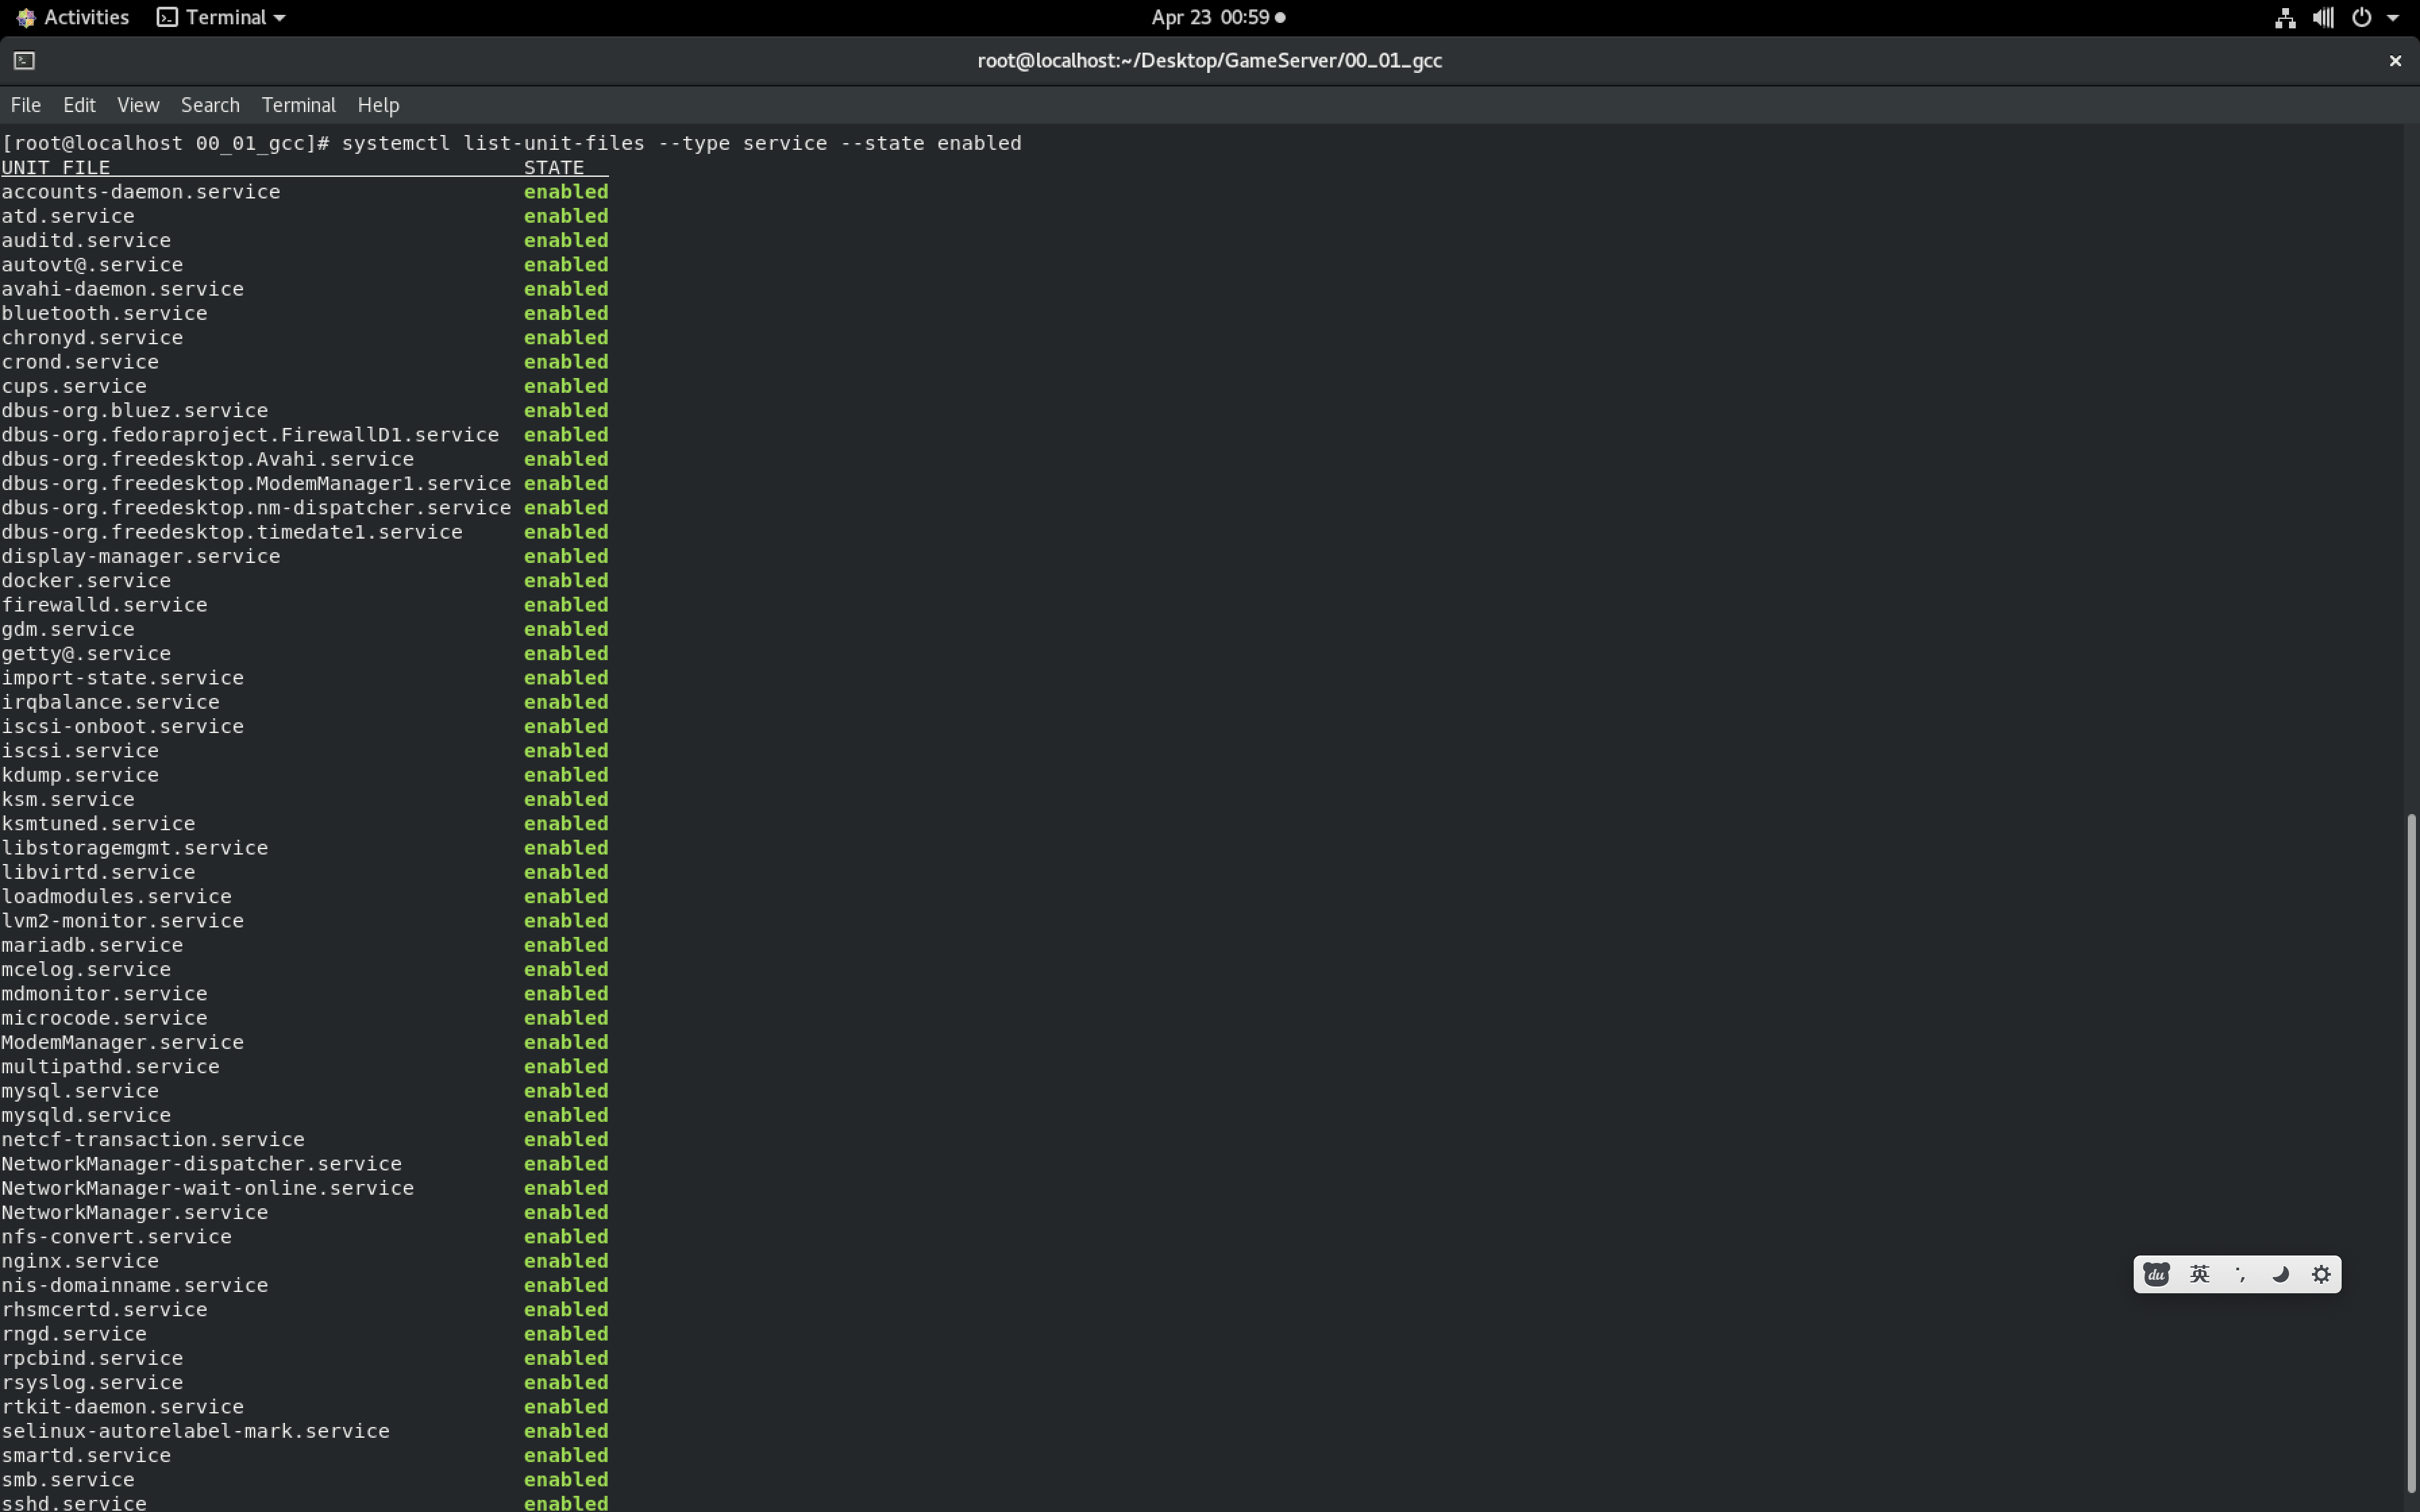Open the Help menu
Image resolution: width=2420 pixels, height=1512 pixels.
tap(378, 105)
